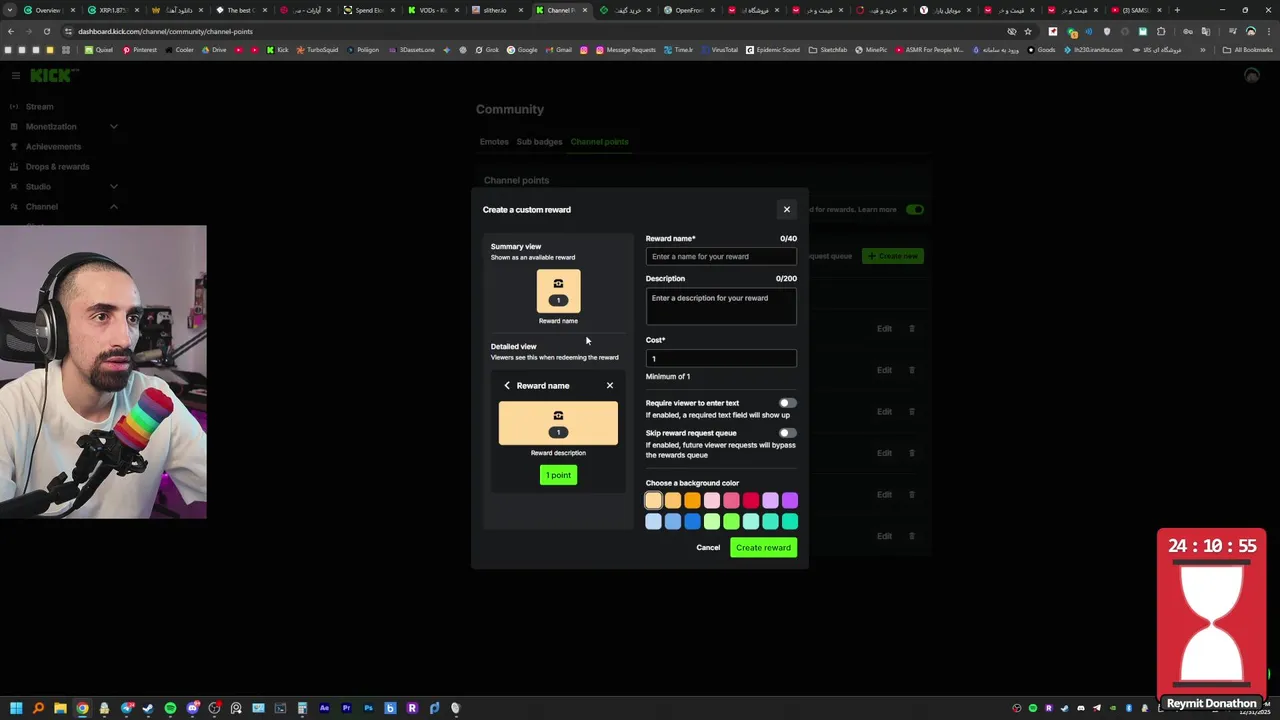Expand the bookmarks overflow chevron

click(x=1202, y=49)
